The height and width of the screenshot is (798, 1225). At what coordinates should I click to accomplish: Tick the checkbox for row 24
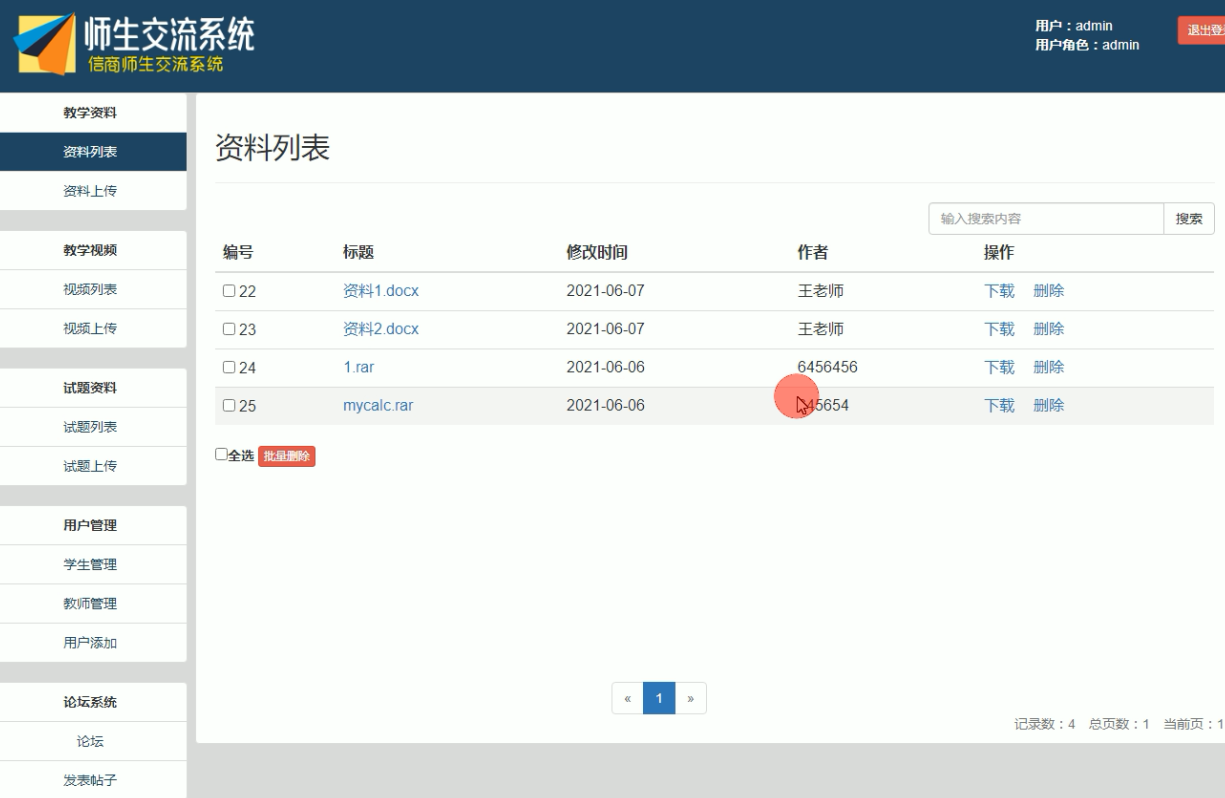pos(228,367)
